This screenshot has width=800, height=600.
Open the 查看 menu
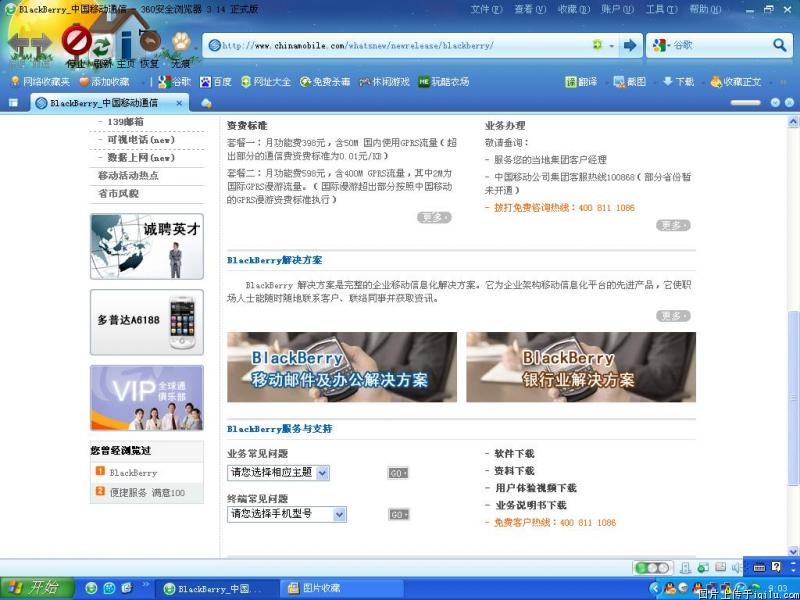pyautogui.click(x=530, y=9)
